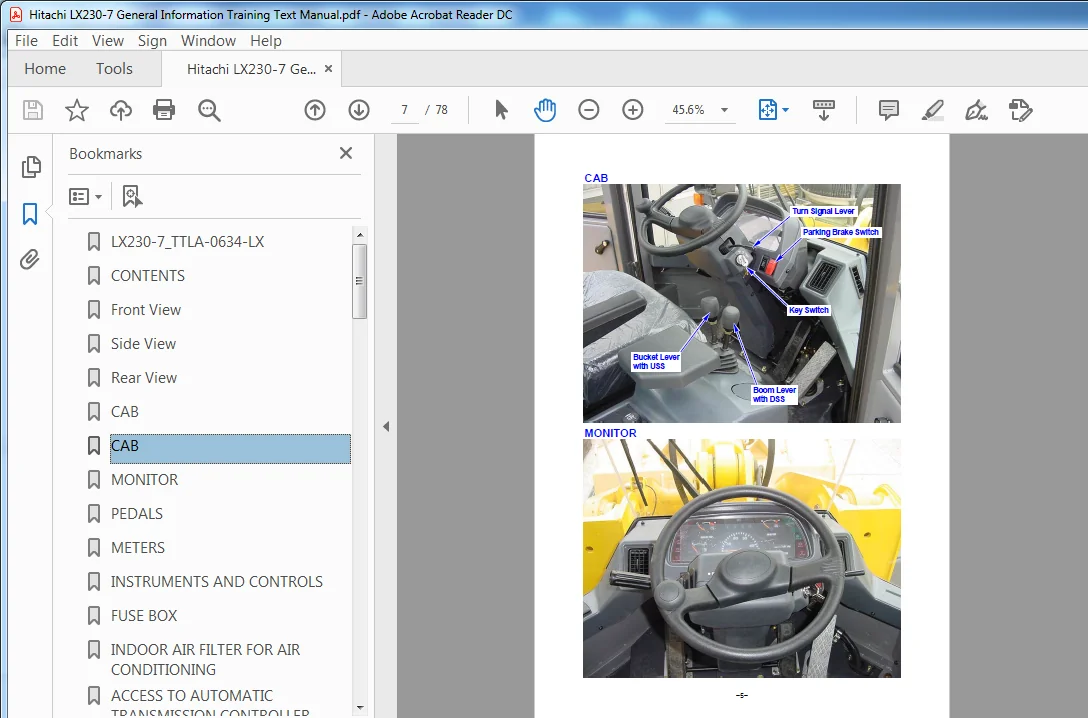Open the fit page options arrow
1088x718 pixels.
point(785,110)
